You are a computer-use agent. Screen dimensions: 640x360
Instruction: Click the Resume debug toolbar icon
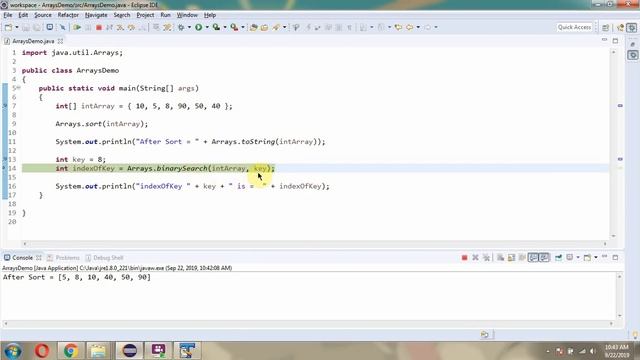click(x=77, y=27)
